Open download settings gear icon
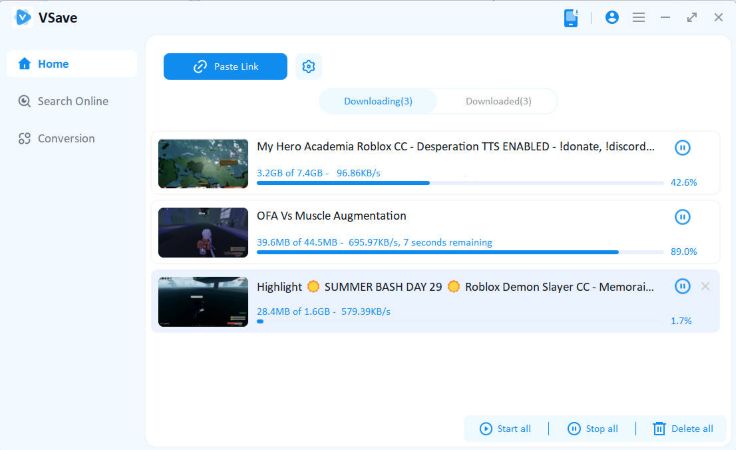The height and width of the screenshot is (450, 736). click(x=308, y=67)
